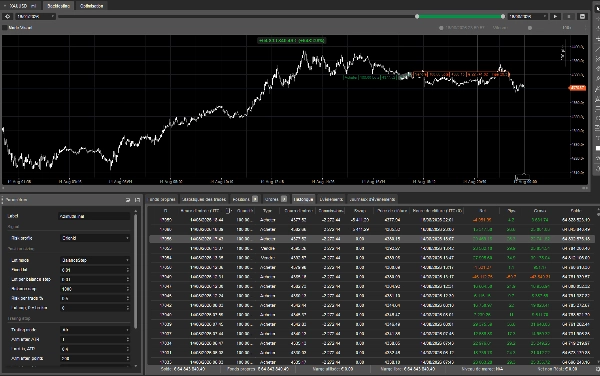
Task: Click the Label text field
Action: [94, 216]
